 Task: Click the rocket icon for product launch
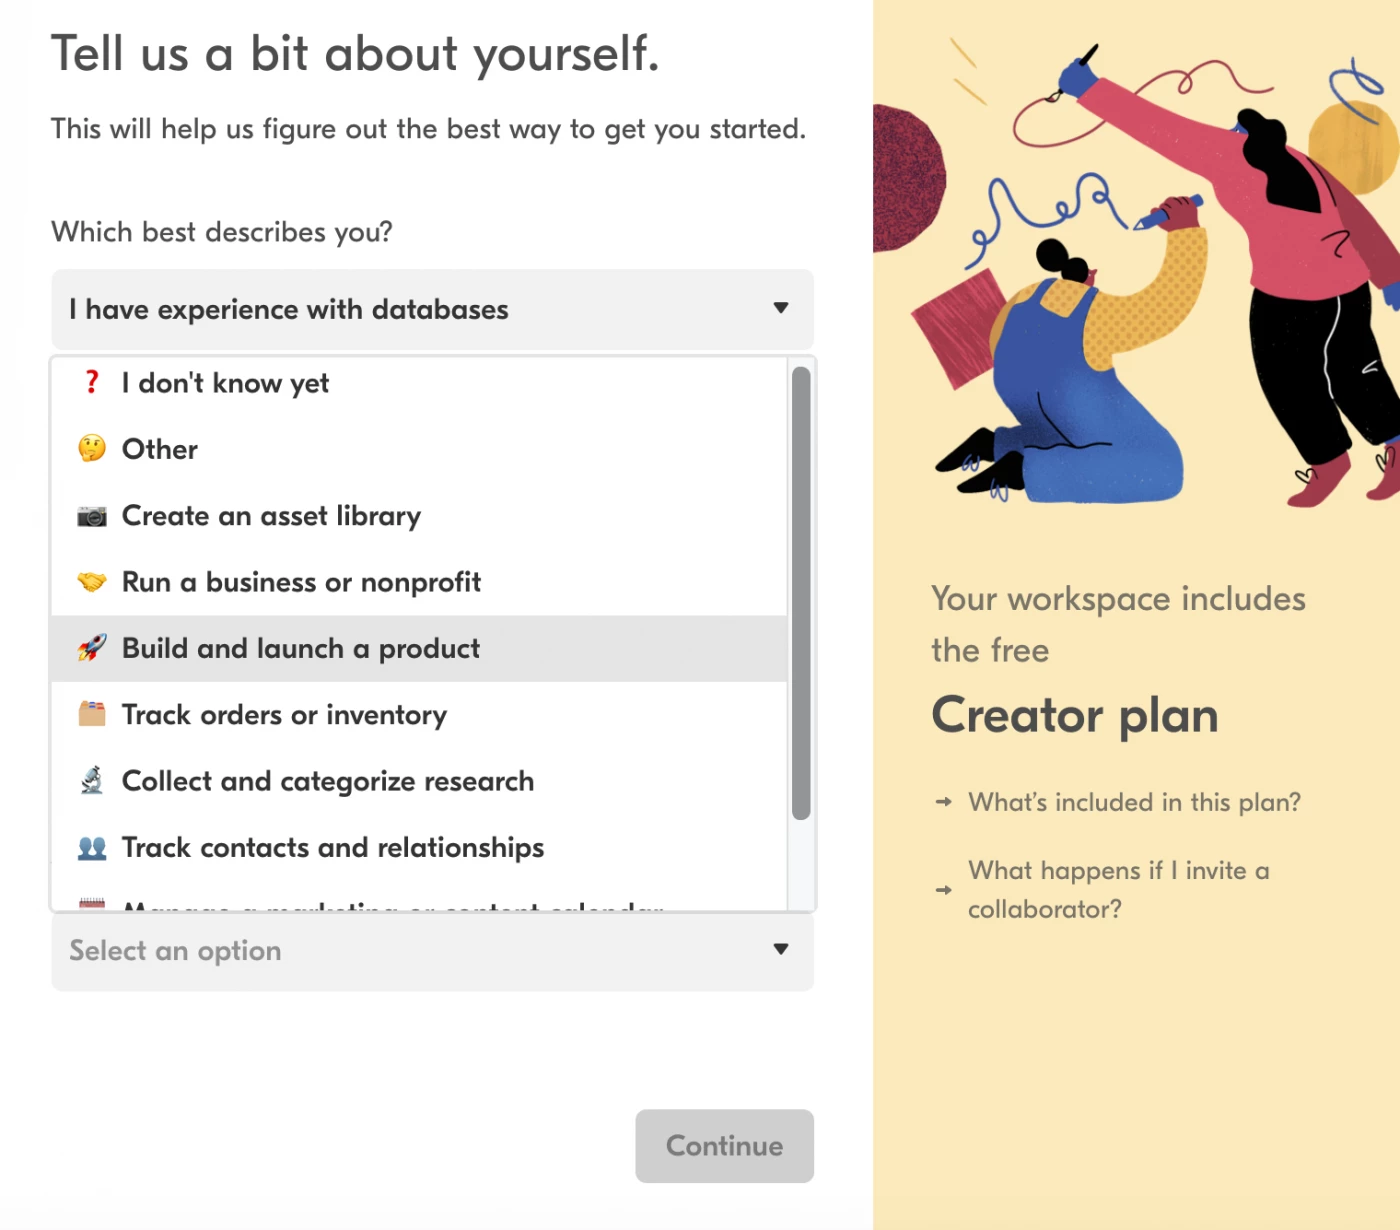pos(92,648)
